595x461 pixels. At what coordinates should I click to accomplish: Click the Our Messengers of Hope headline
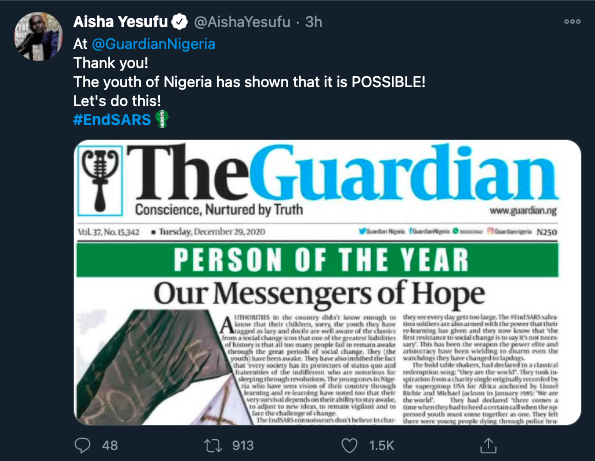pyautogui.click(x=319, y=294)
